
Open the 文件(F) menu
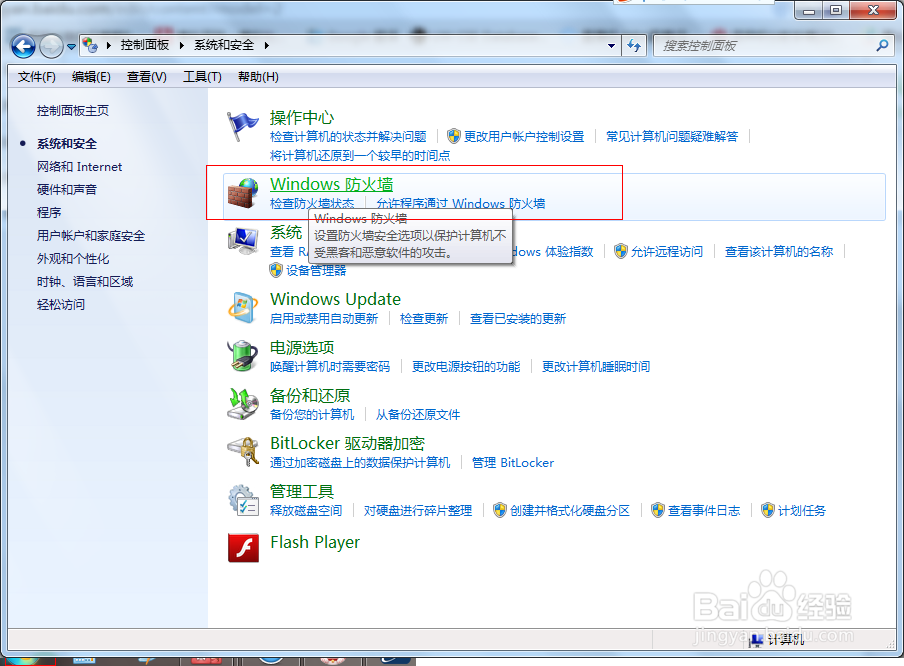pos(36,77)
